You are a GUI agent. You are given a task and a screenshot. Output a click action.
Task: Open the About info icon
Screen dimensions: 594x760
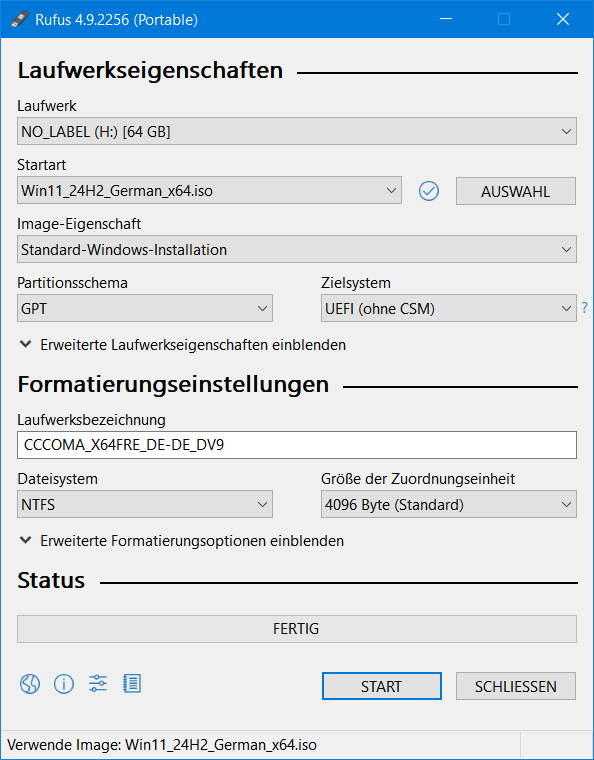64,684
